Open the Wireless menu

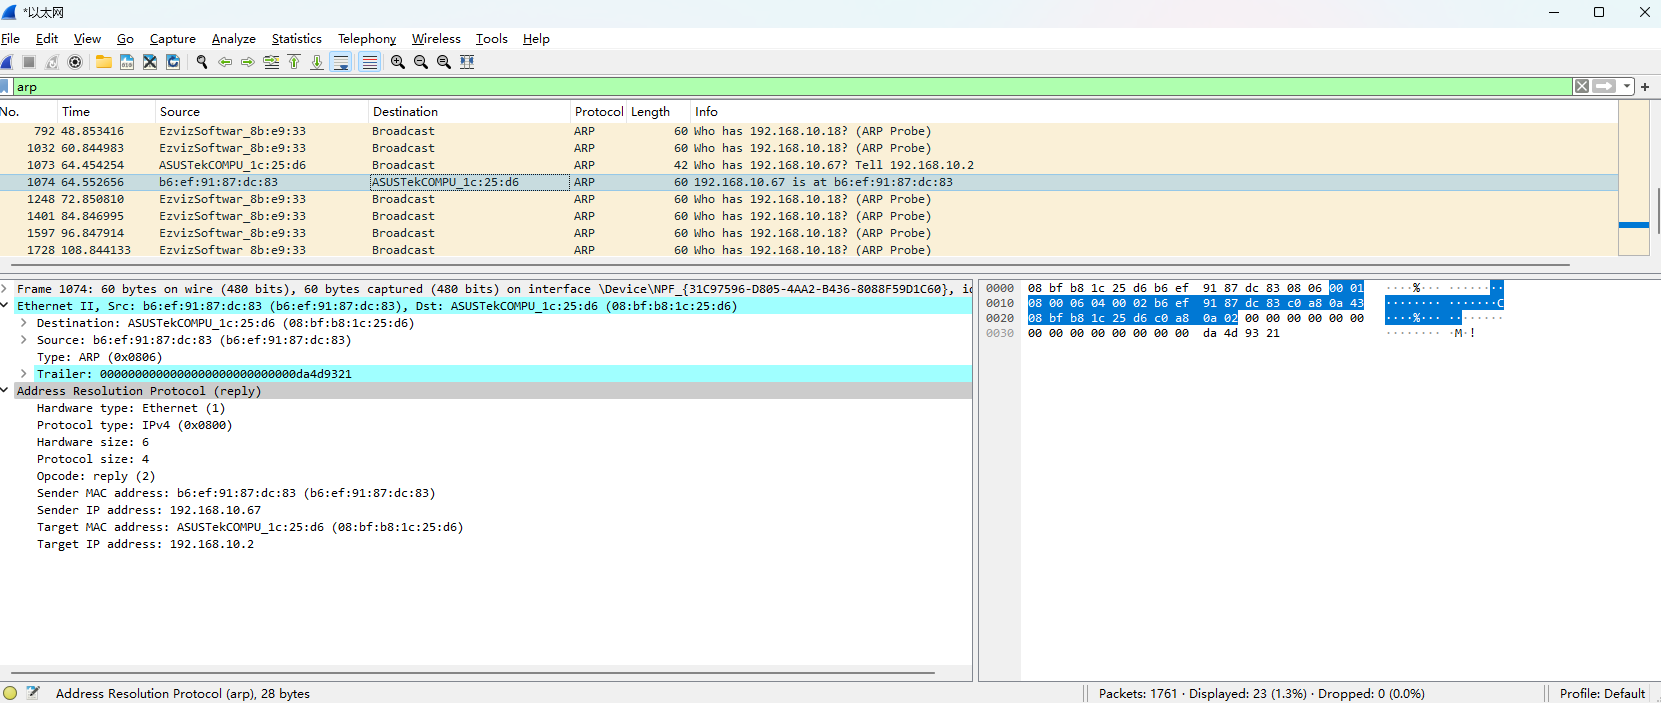coord(436,39)
